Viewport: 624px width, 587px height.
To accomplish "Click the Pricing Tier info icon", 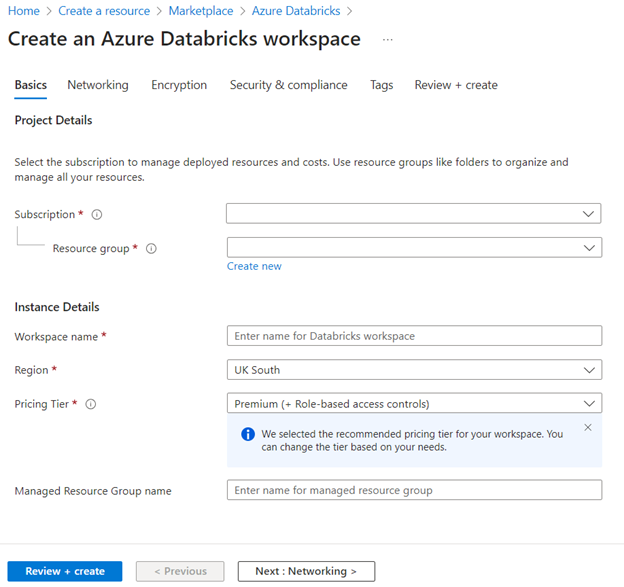I will tap(91, 404).
